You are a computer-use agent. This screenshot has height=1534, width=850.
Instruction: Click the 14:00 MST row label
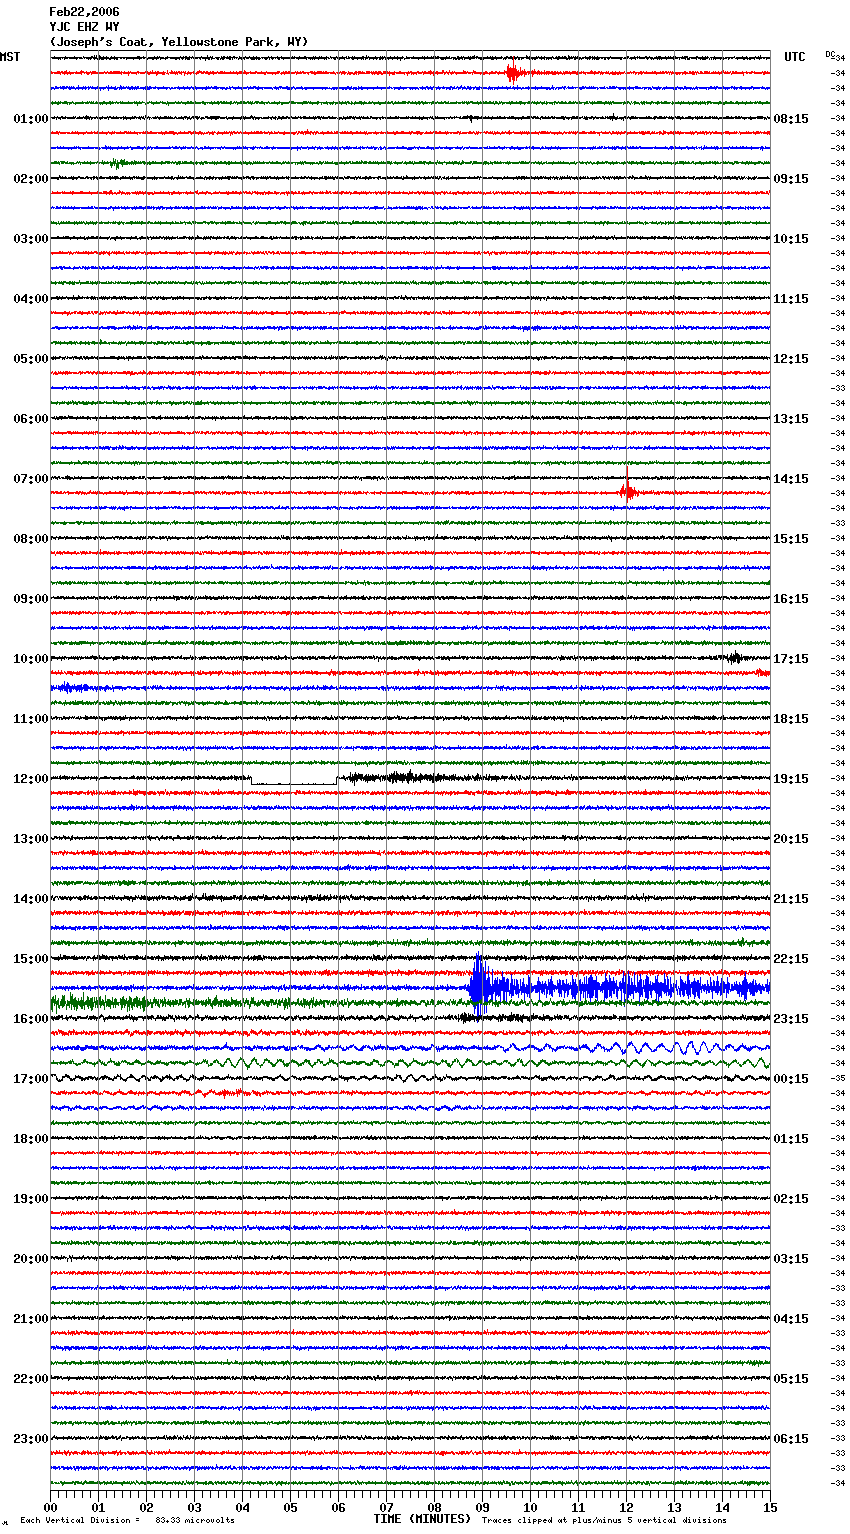(x=31, y=899)
